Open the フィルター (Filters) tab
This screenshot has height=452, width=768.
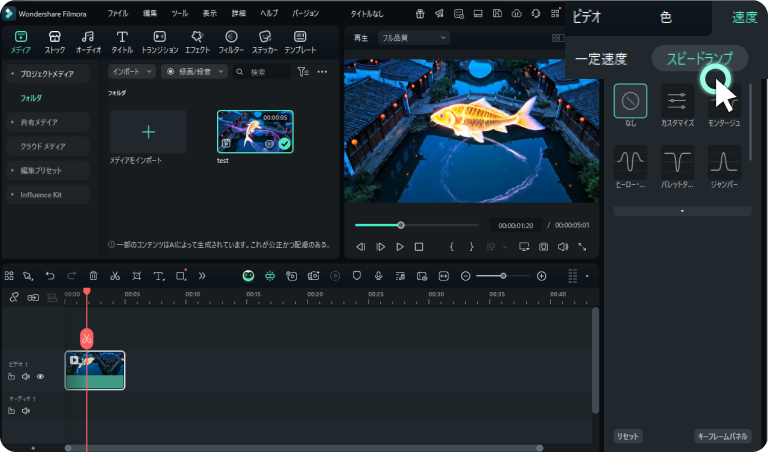(231, 42)
